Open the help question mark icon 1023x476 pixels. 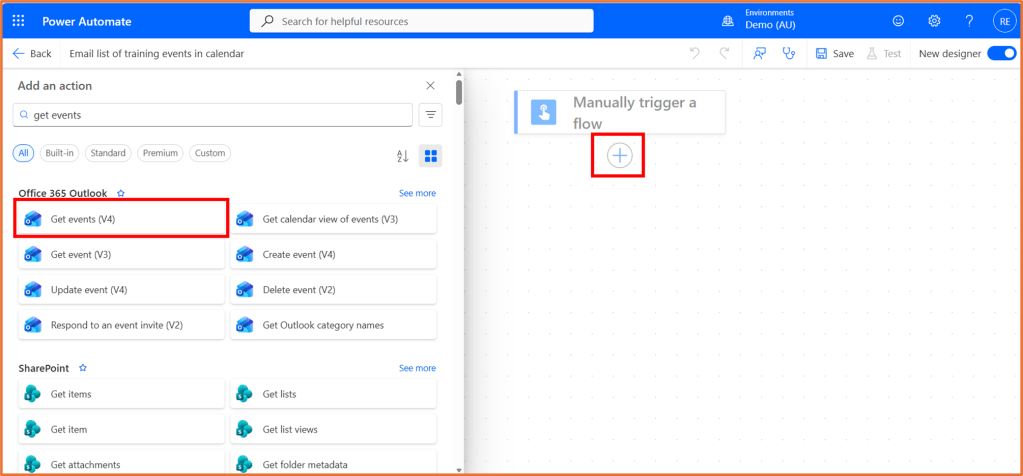969,21
